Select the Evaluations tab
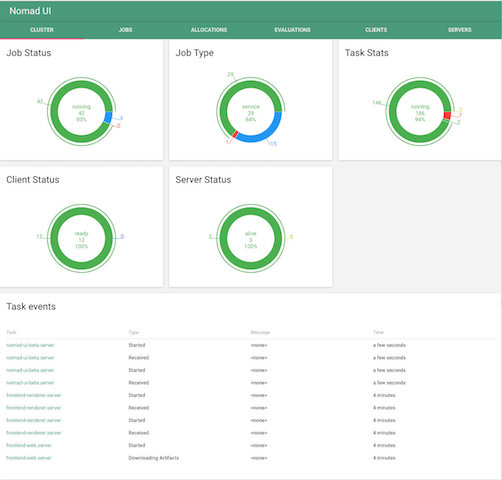The image size is (502, 480). pos(293,30)
